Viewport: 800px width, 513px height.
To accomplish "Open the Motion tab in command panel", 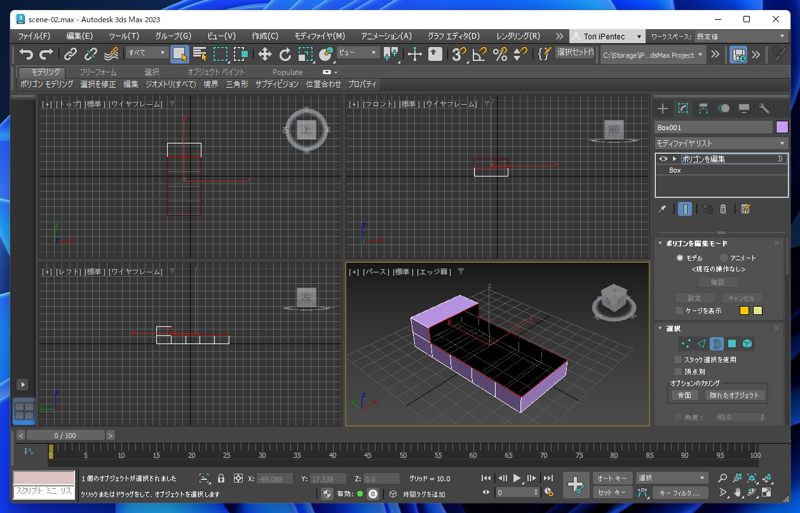I will point(723,108).
